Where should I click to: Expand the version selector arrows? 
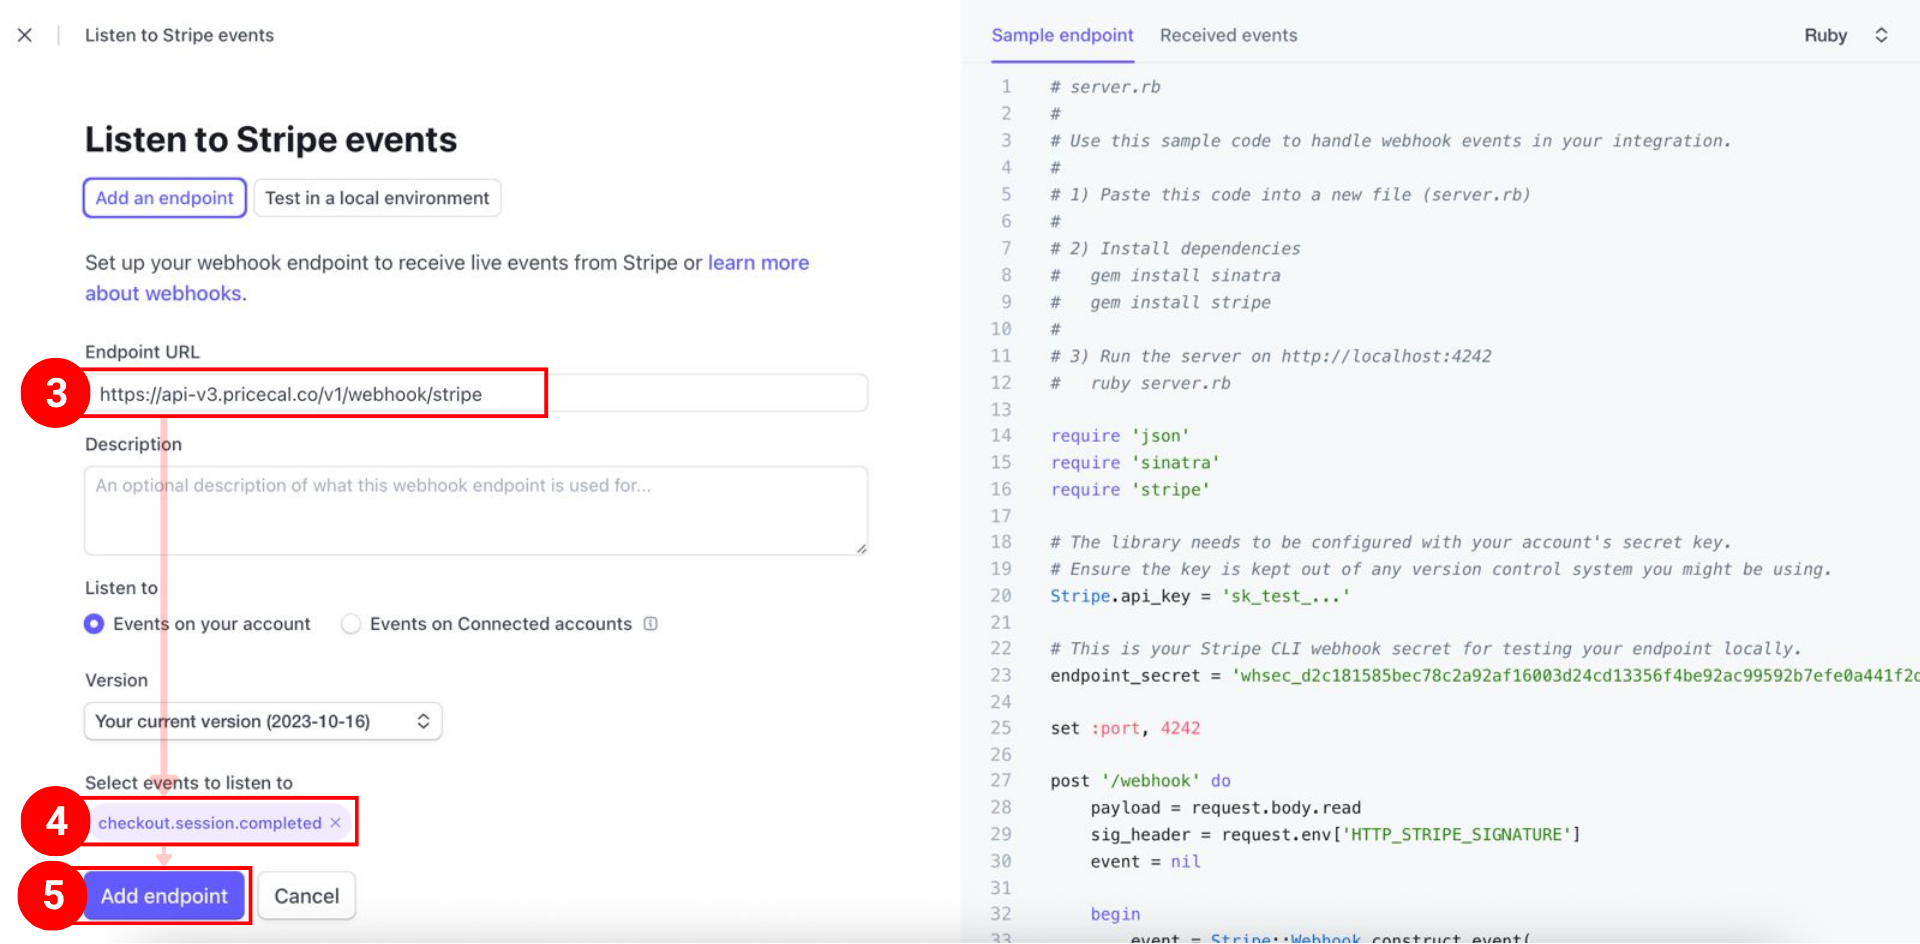(x=423, y=721)
